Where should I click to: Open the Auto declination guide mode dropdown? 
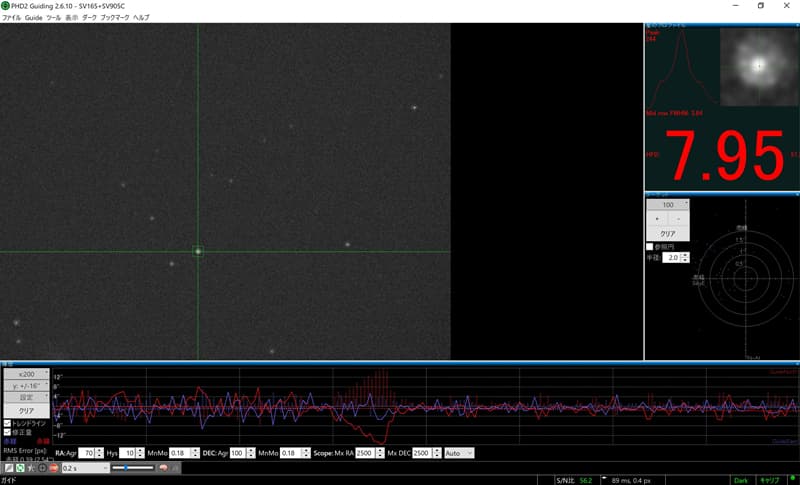(459, 453)
